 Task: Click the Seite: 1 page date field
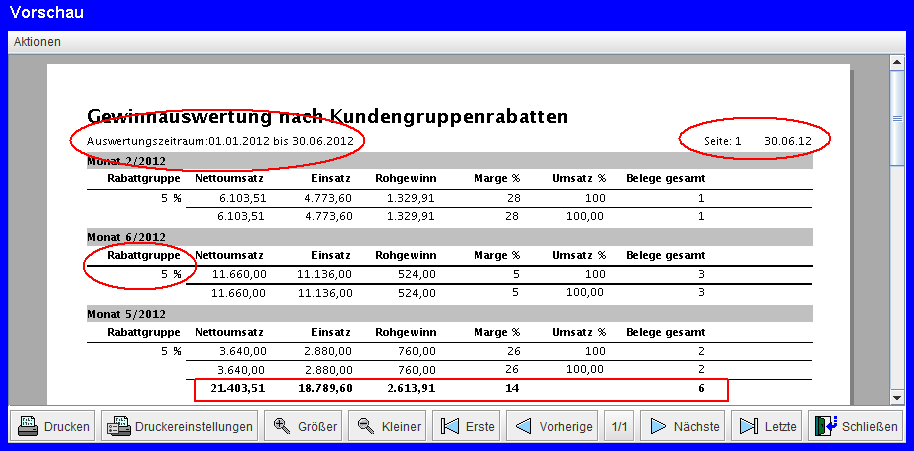pos(757,141)
